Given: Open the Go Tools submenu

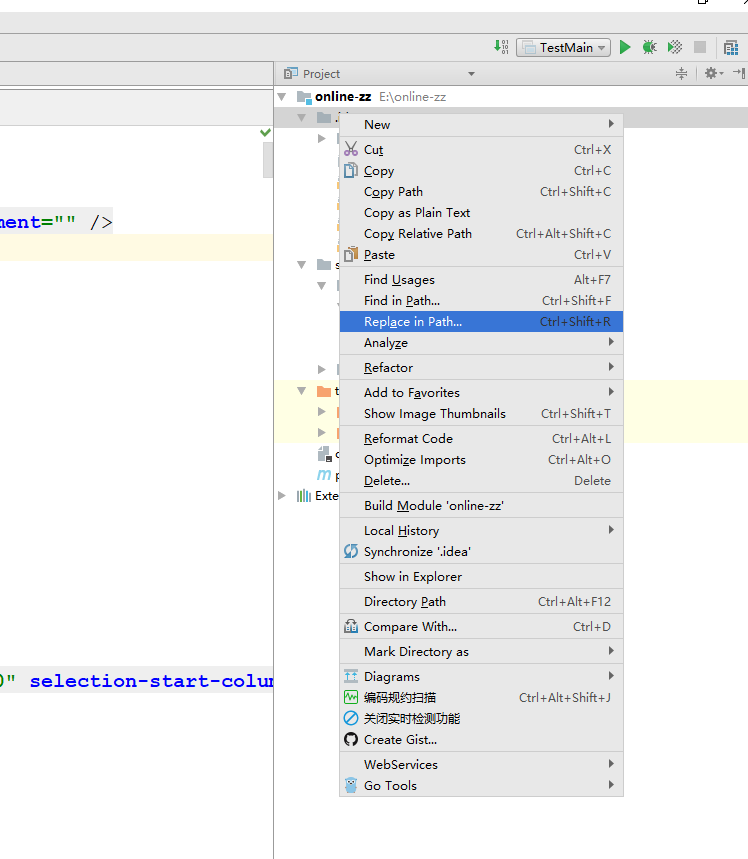Looking at the screenshot, I should point(481,786).
